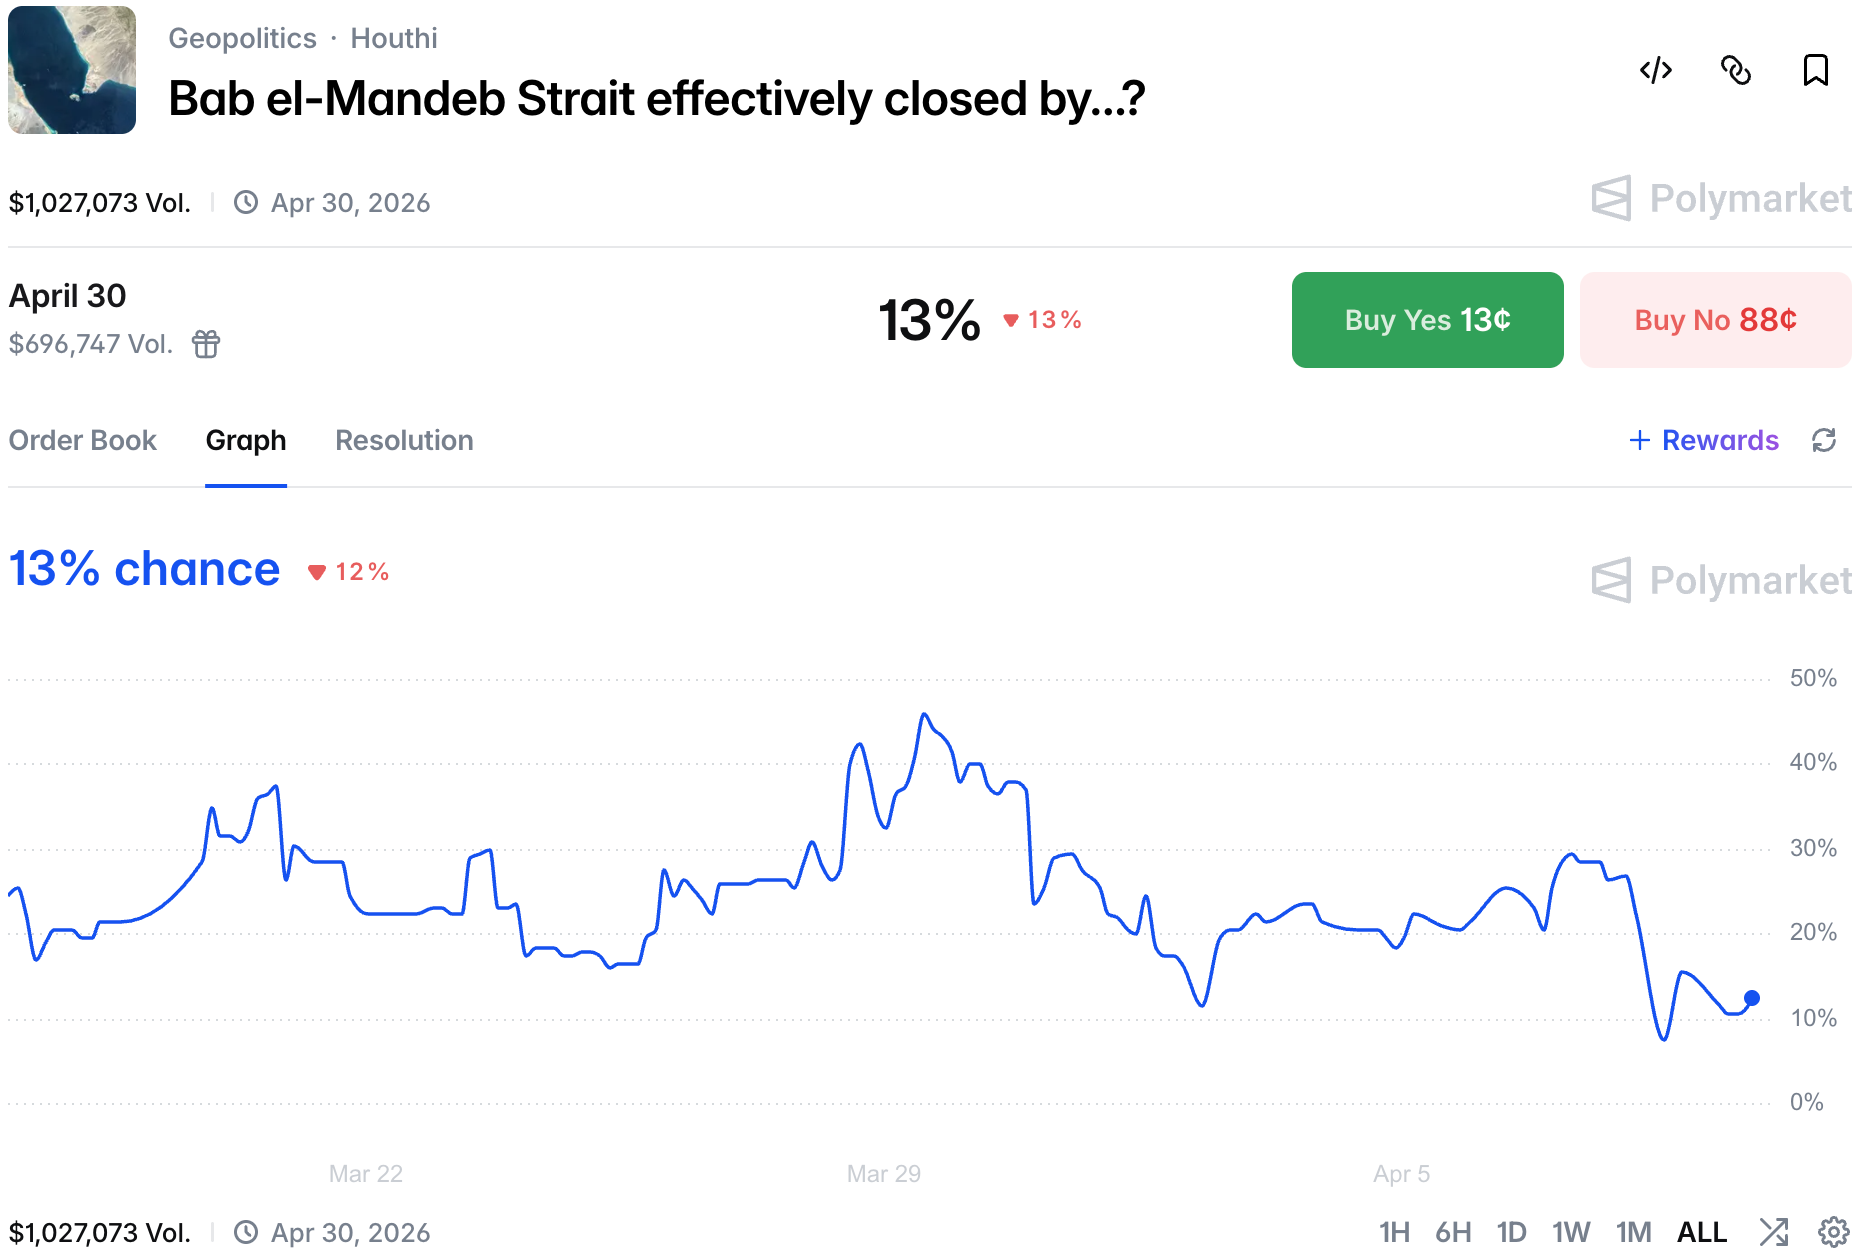Click Buy Yes 13¢ button

(x=1427, y=320)
